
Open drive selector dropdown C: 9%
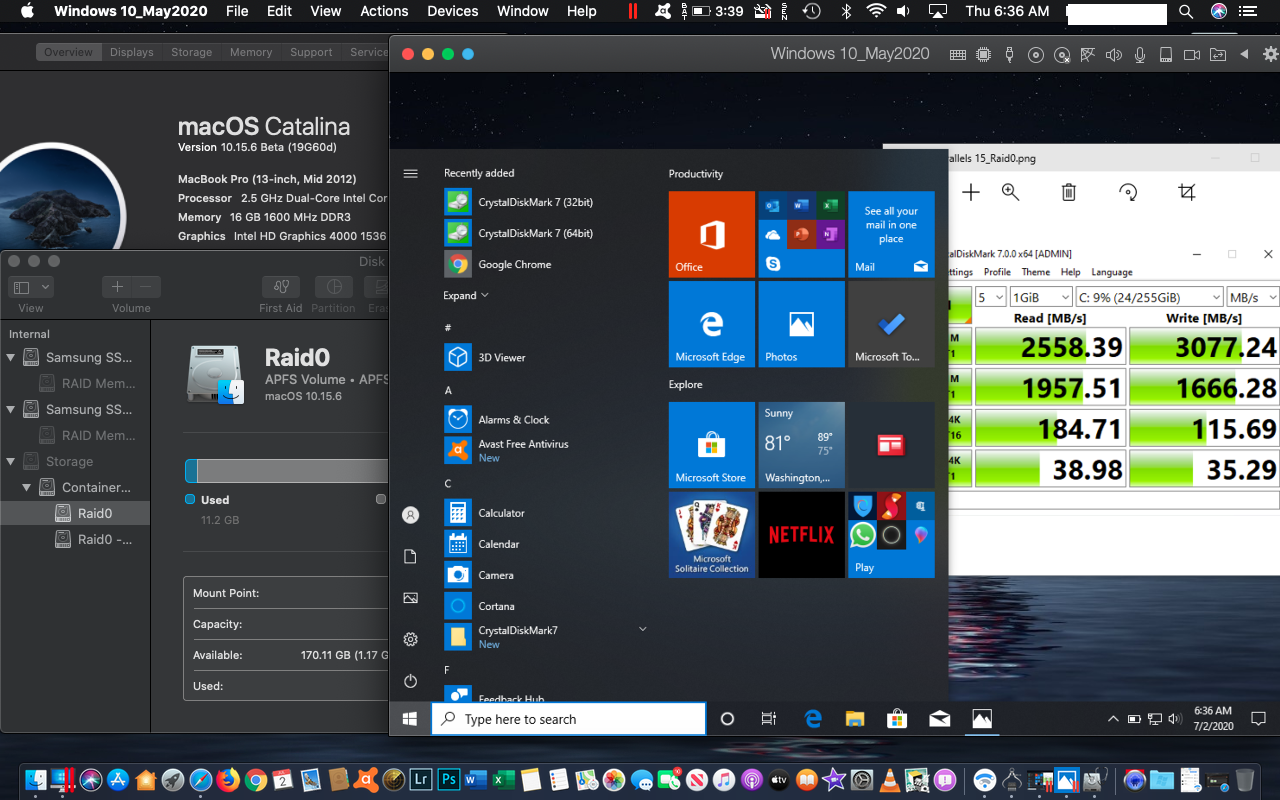point(1149,297)
